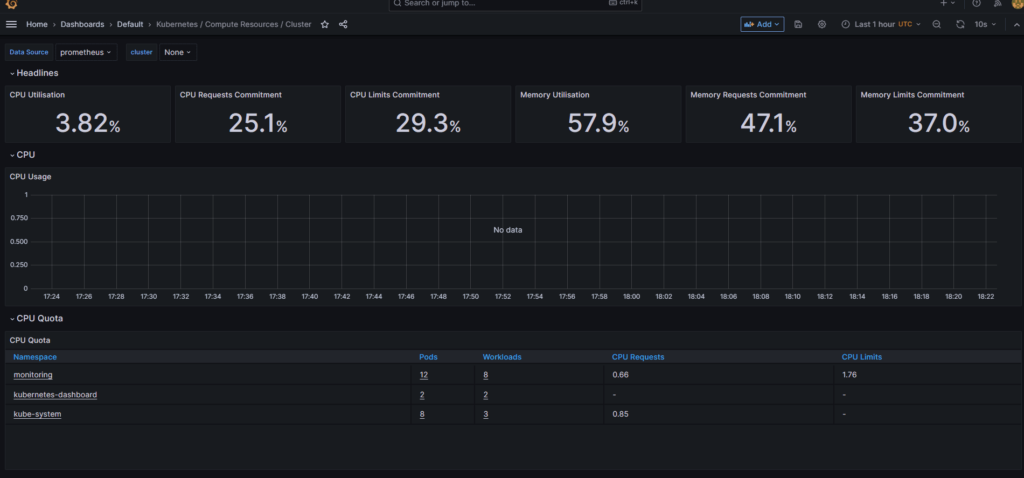Click pods count 12 for monitoring
This screenshot has width=1024, height=478.
(424, 375)
